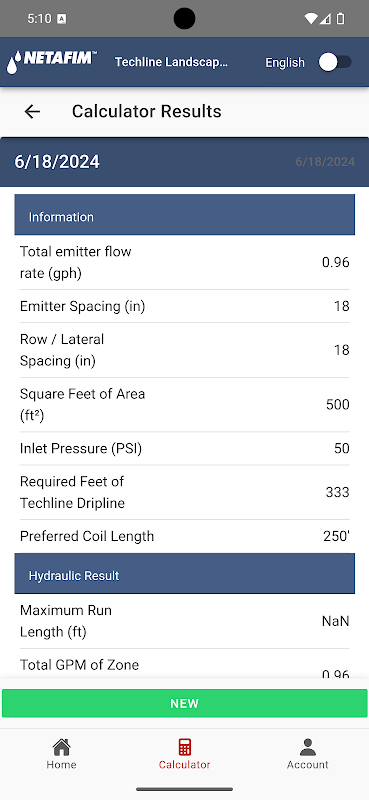Click the NEW button

click(x=184, y=703)
